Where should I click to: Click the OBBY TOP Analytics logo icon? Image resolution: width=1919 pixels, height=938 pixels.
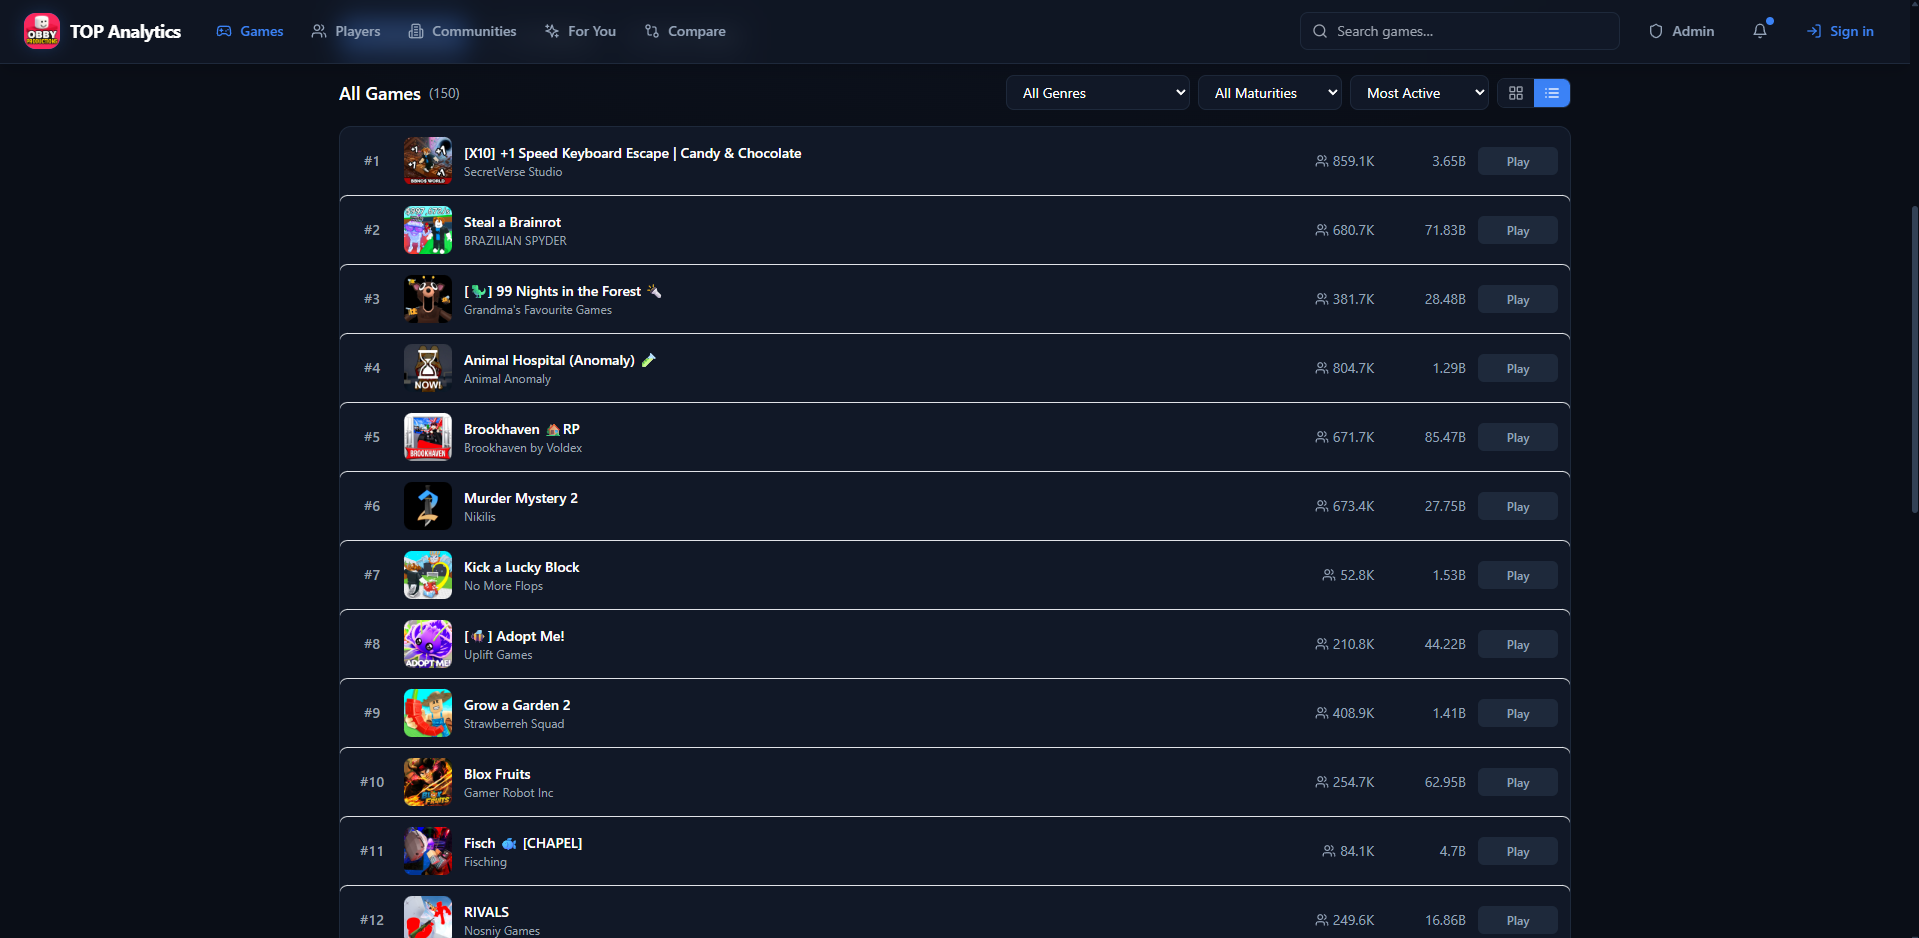pos(42,31)
